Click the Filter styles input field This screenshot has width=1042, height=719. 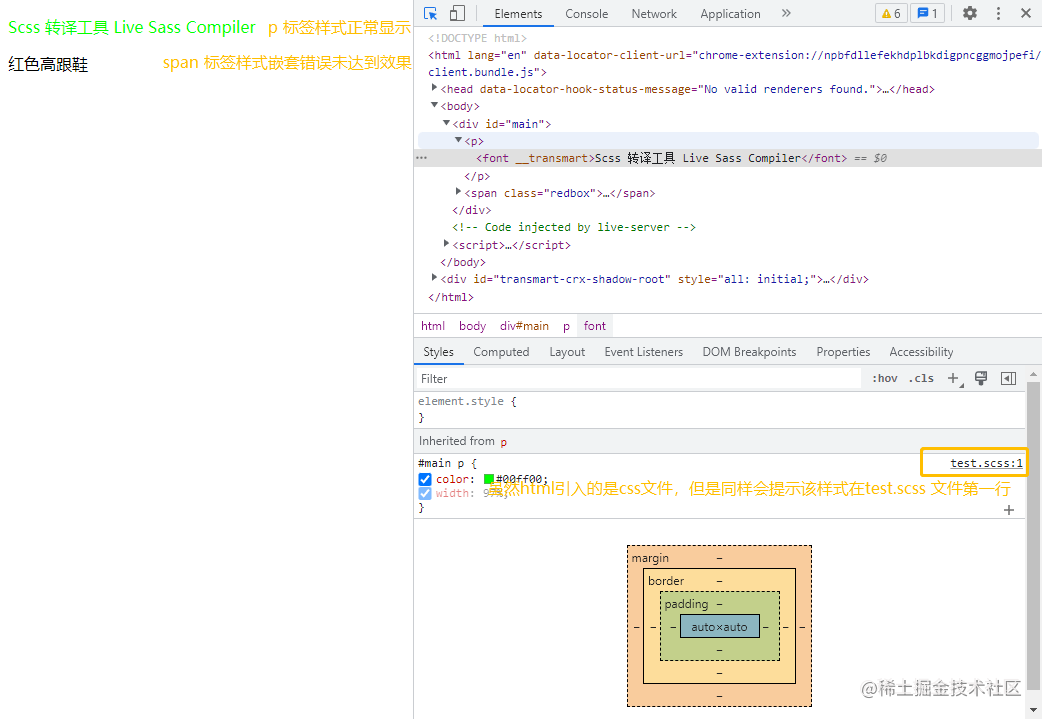click(x=638, y=379)
